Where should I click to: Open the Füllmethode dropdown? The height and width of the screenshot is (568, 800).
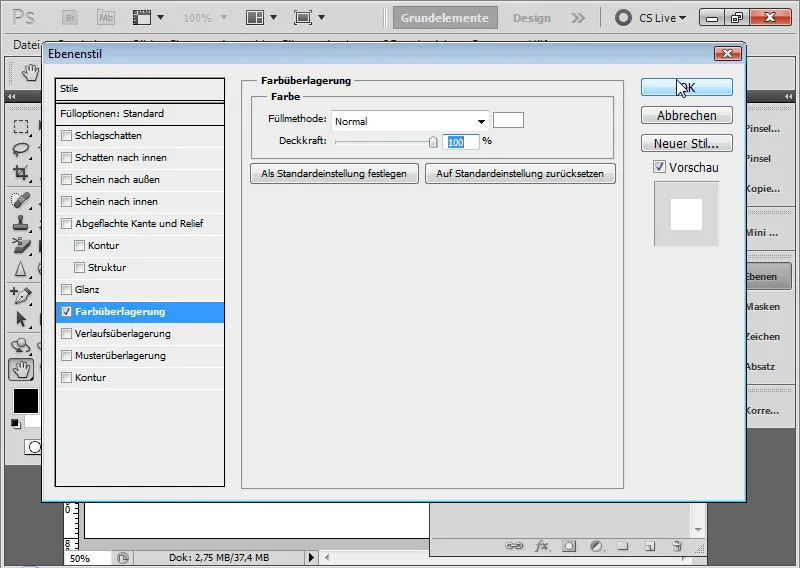[x=410, y=121]
